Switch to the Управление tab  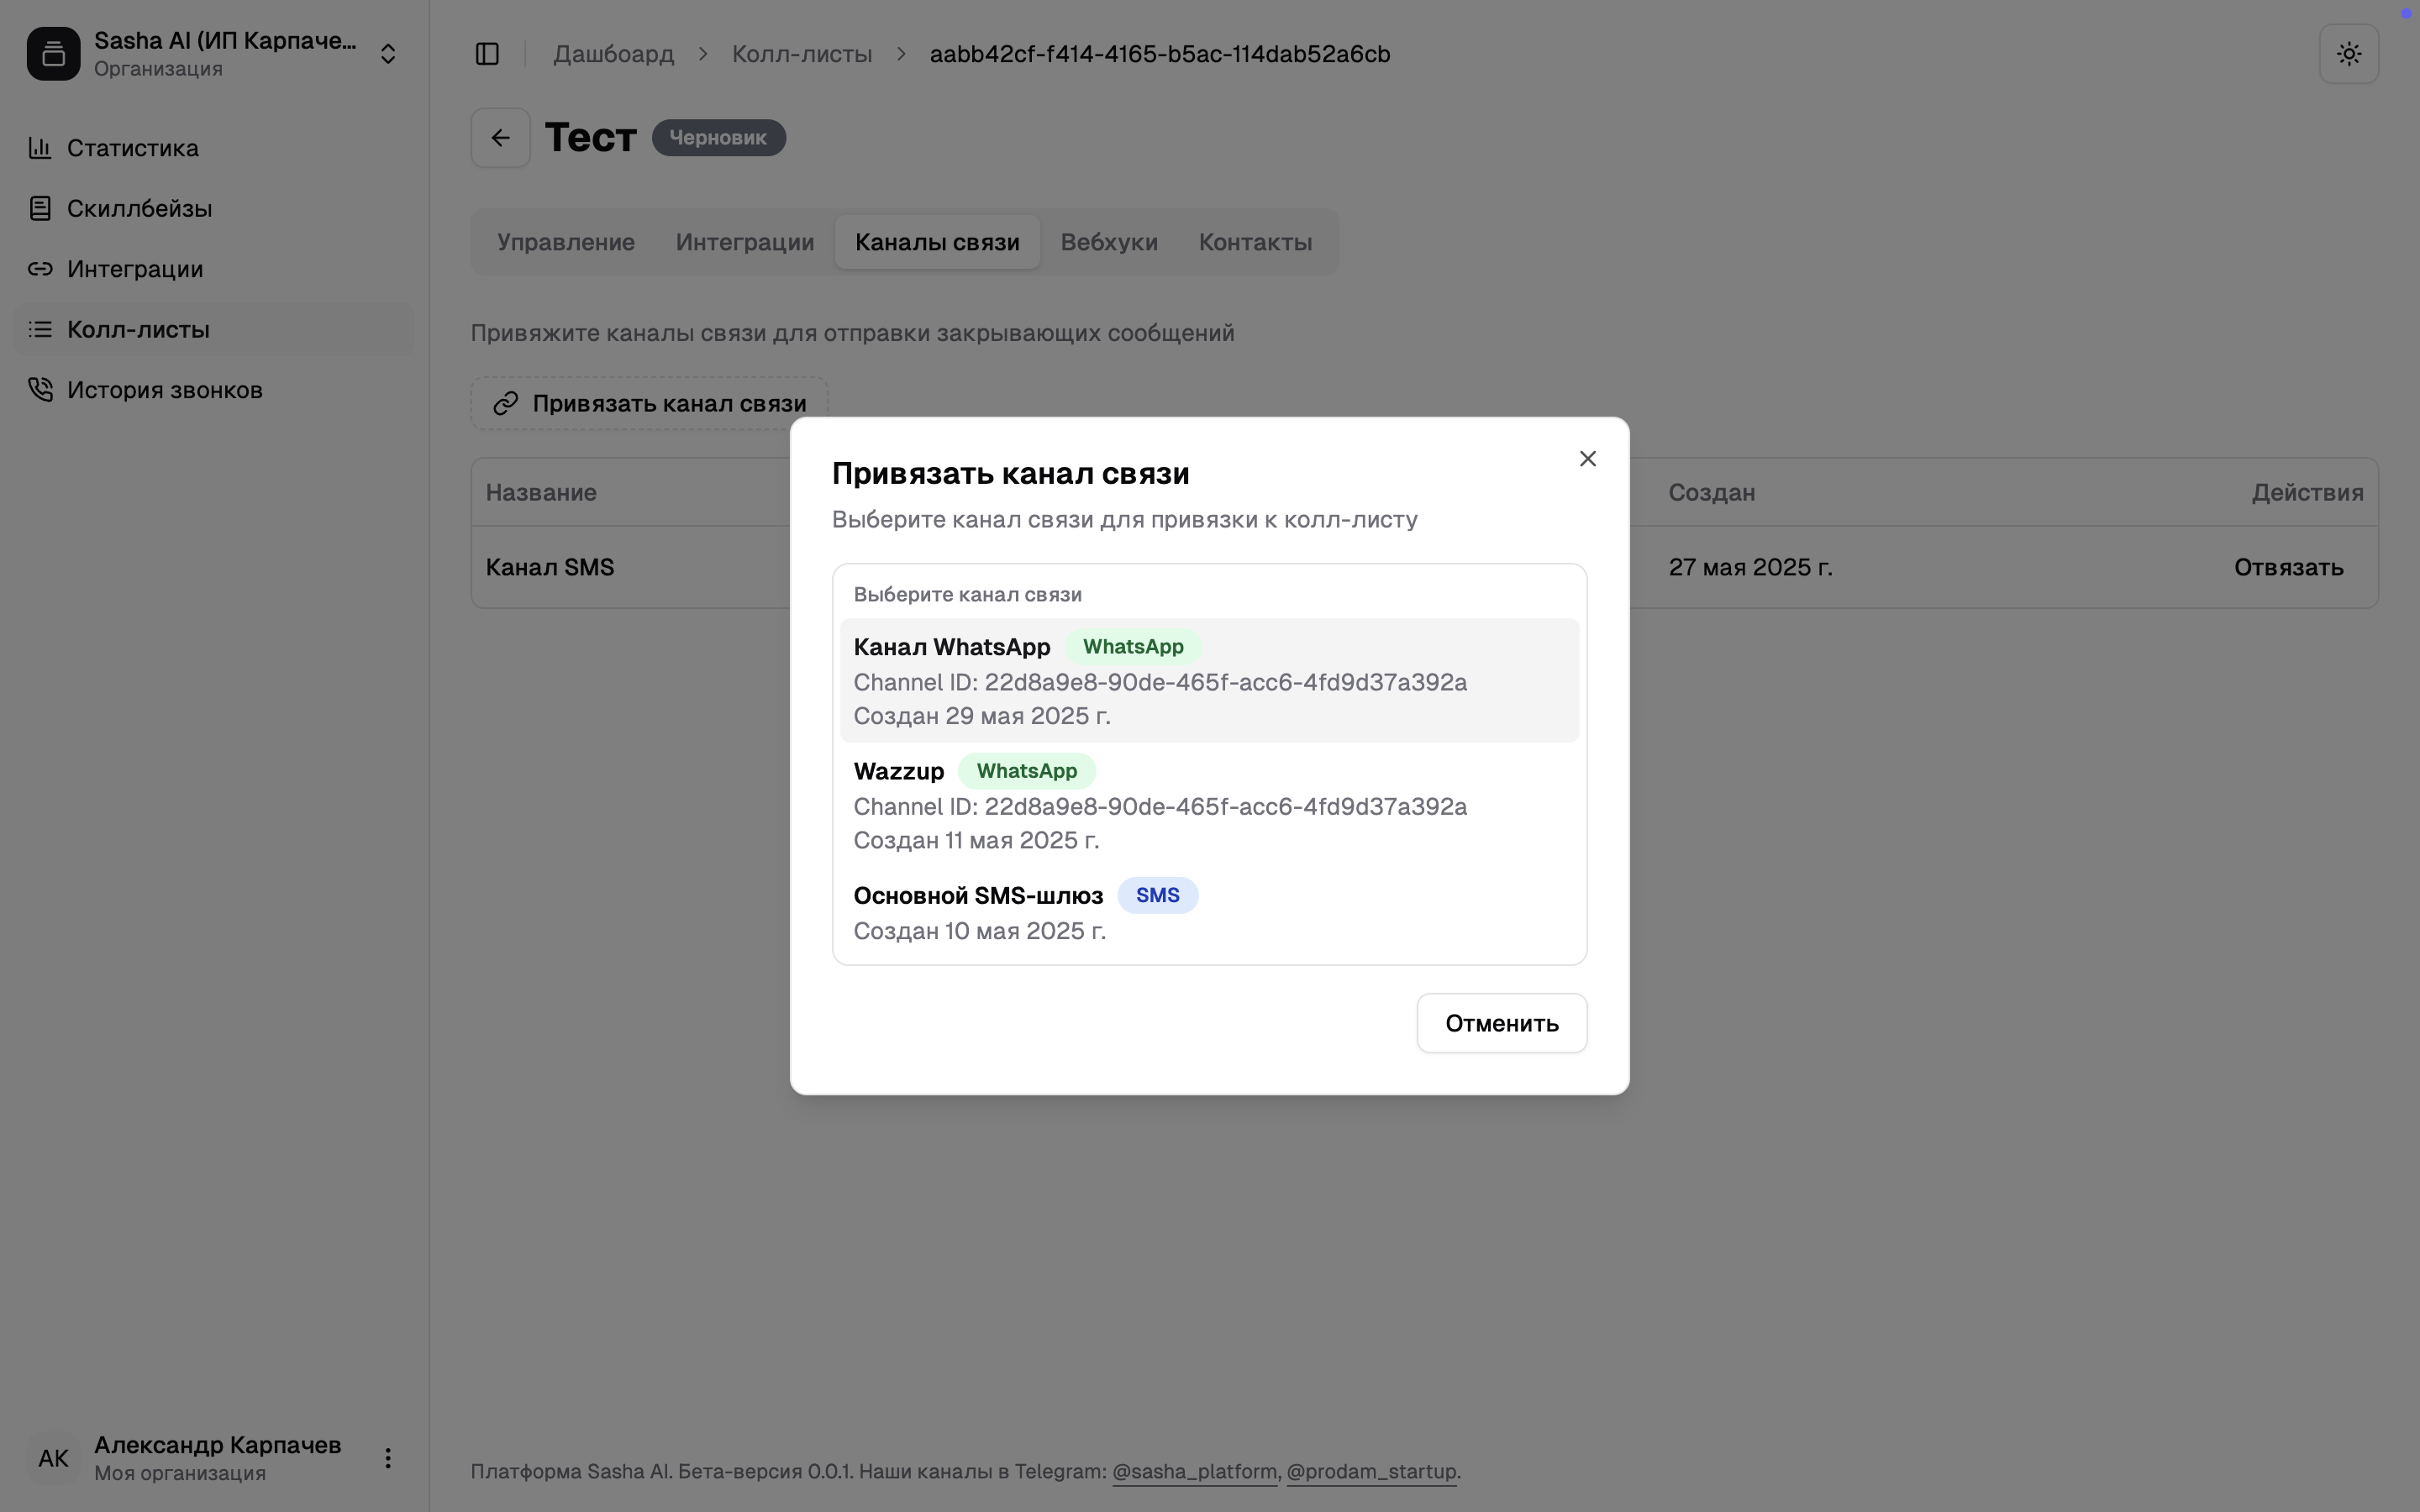[x=565, y=242]
